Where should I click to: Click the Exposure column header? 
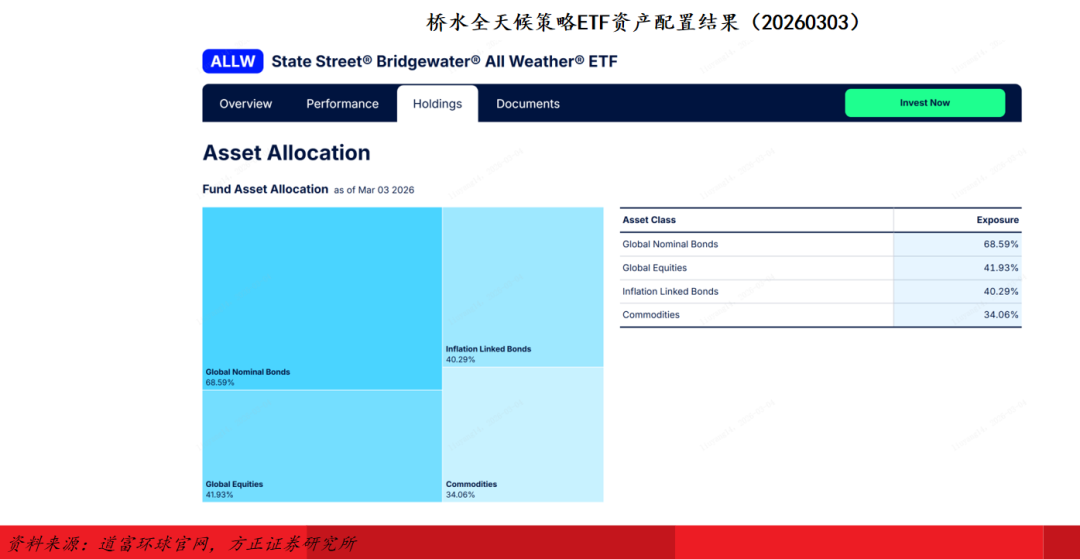(997, 220)
